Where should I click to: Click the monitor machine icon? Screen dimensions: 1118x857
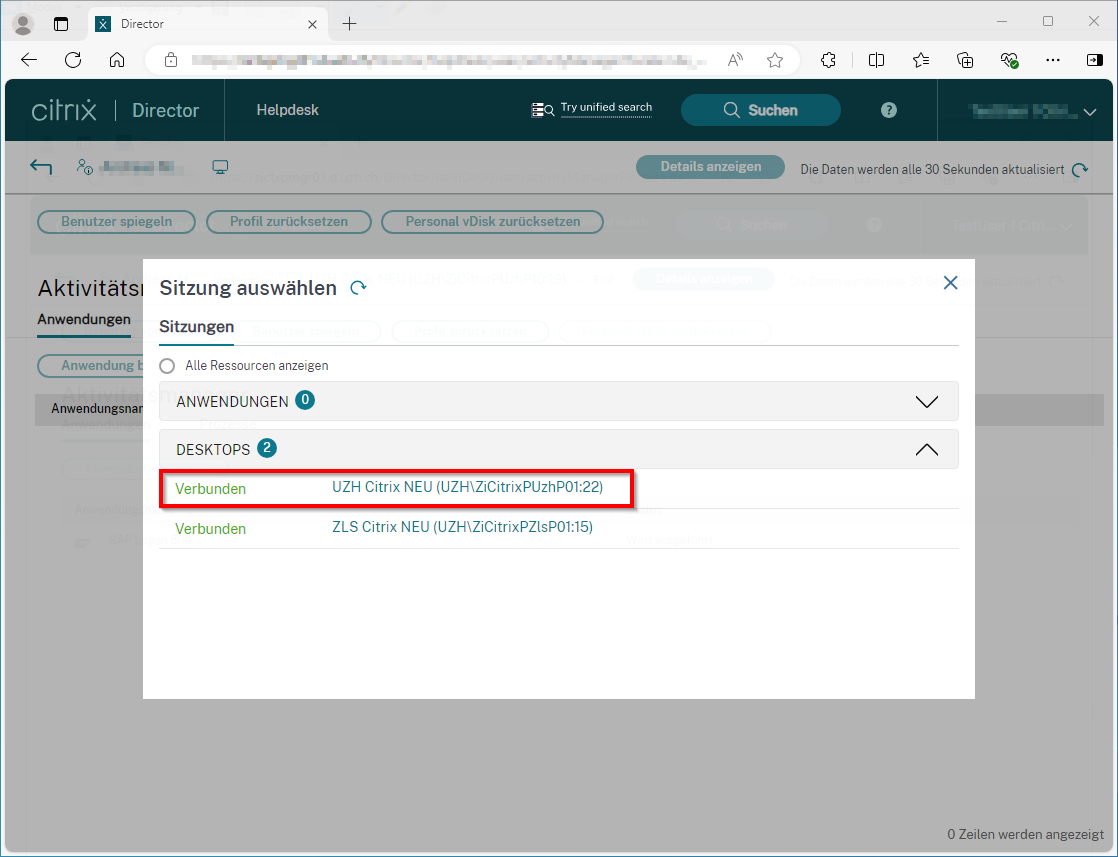tap(221, 167)
